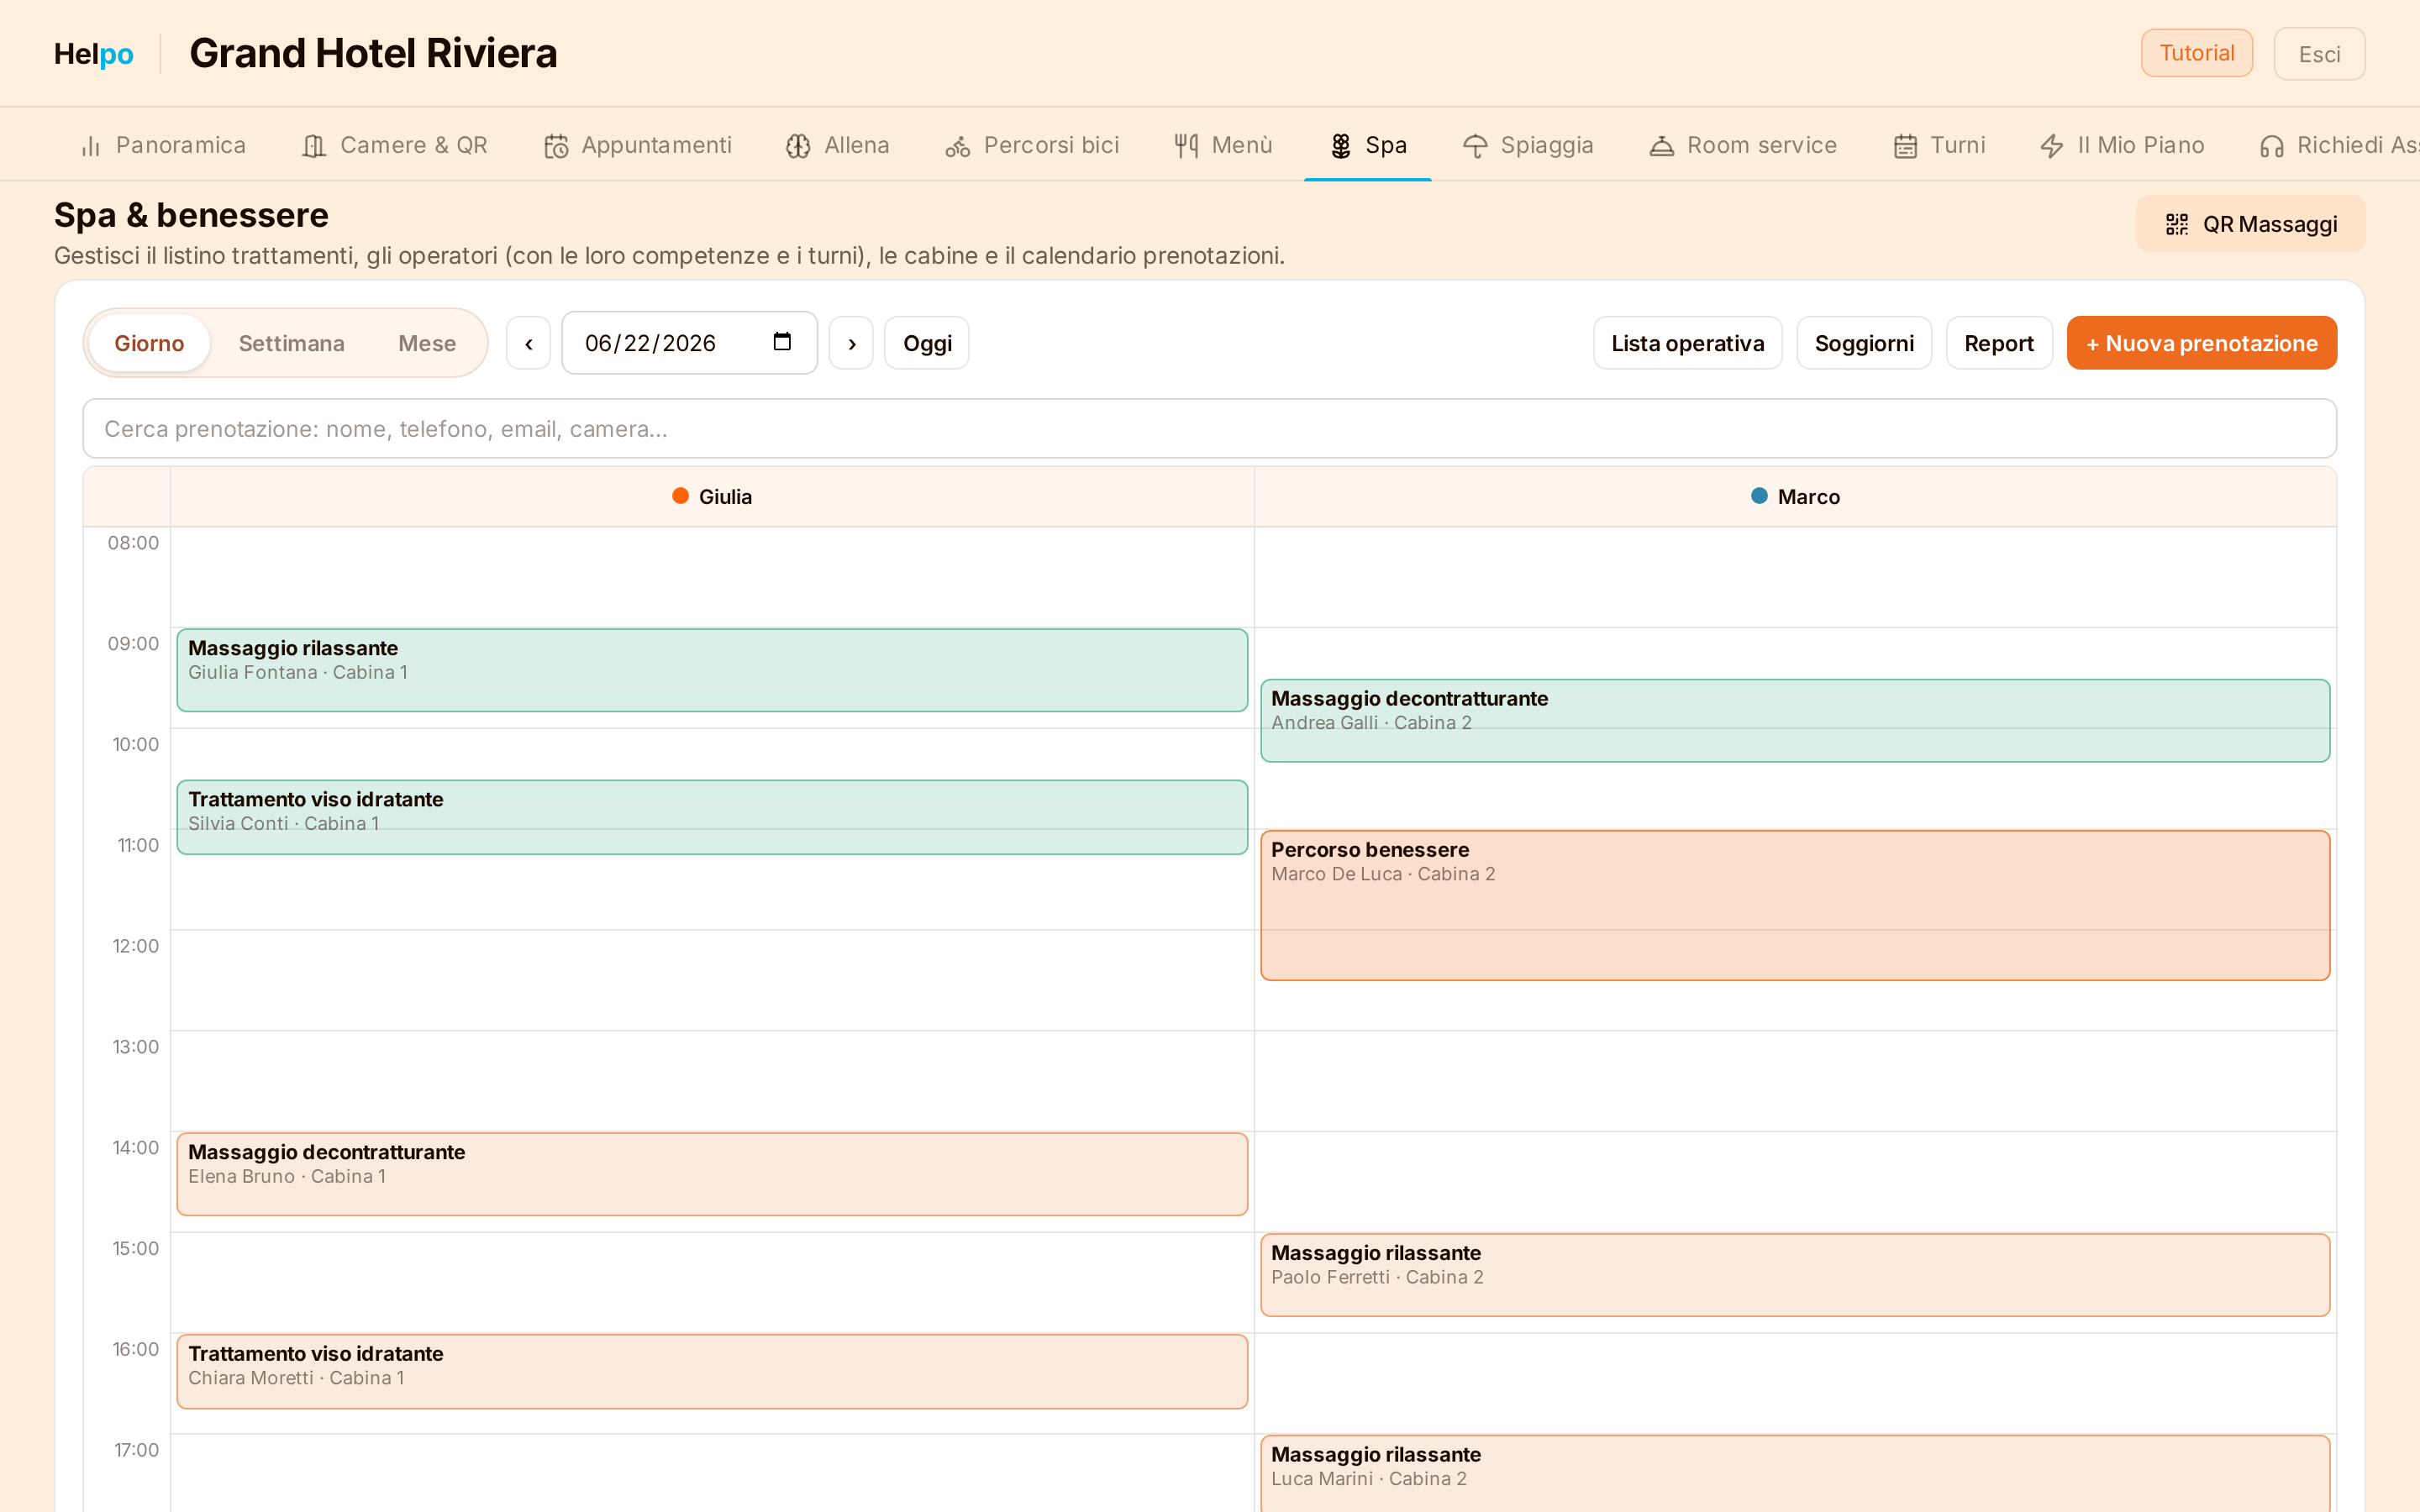Open Chiara Moretti's Trattamento viso idratante booking
This screenshot has height=1512, width=2420.
(712, 1371)
